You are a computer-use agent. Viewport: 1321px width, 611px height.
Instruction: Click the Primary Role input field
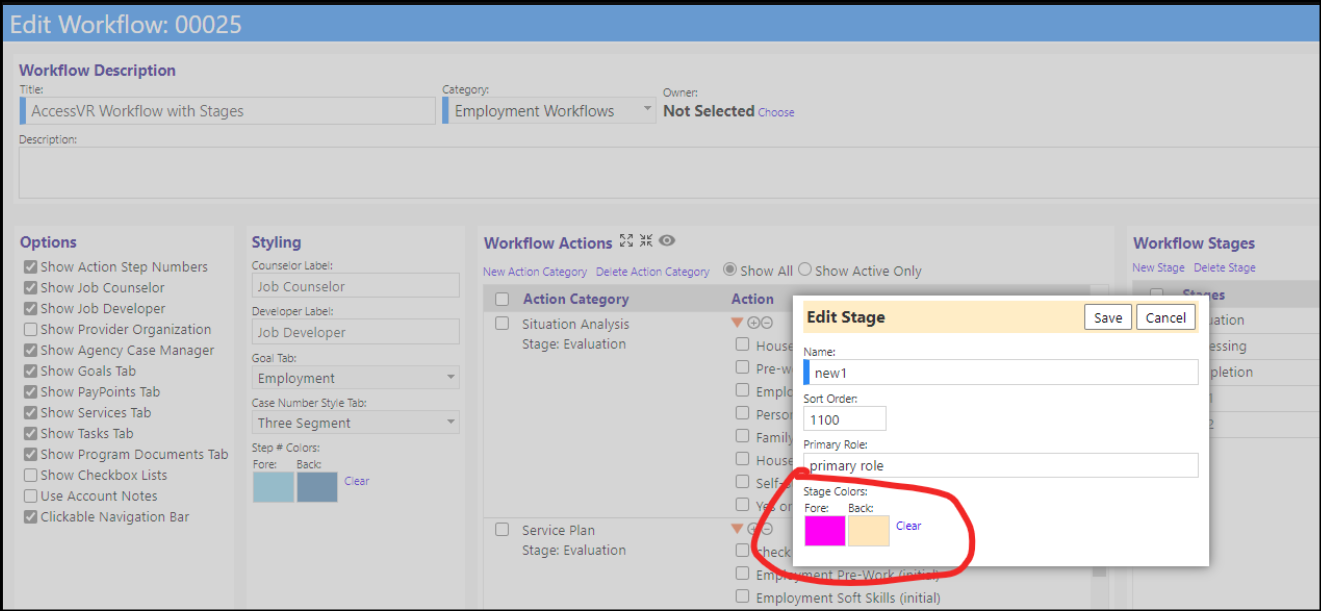[x=1000, y=465]
